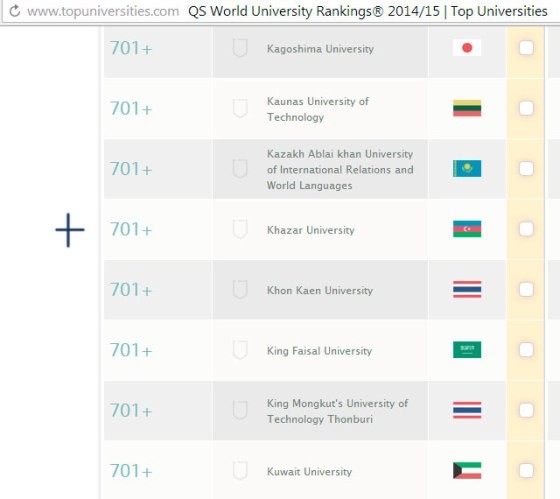The width and height of the screenshot is (560, 499).
Task: Enable the checkbox for Khon Kaen University
Action: tap(526, 289)
